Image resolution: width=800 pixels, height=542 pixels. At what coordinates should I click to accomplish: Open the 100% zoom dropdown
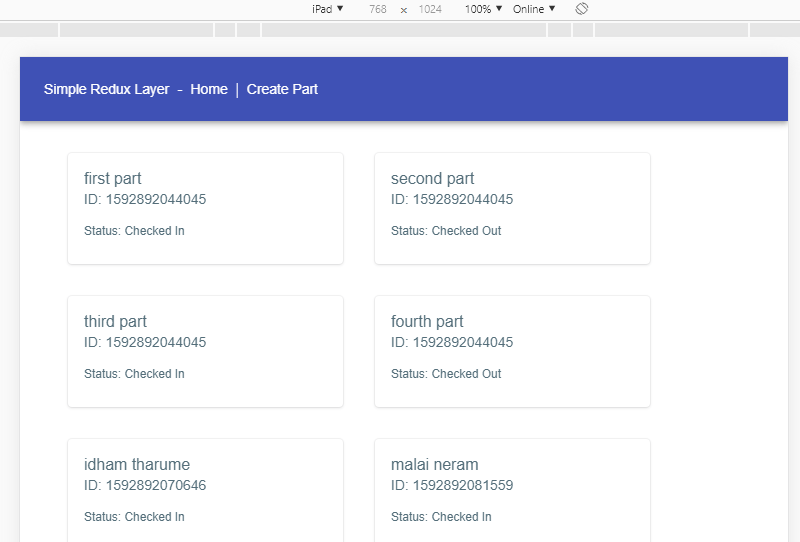tap(483, 9)
